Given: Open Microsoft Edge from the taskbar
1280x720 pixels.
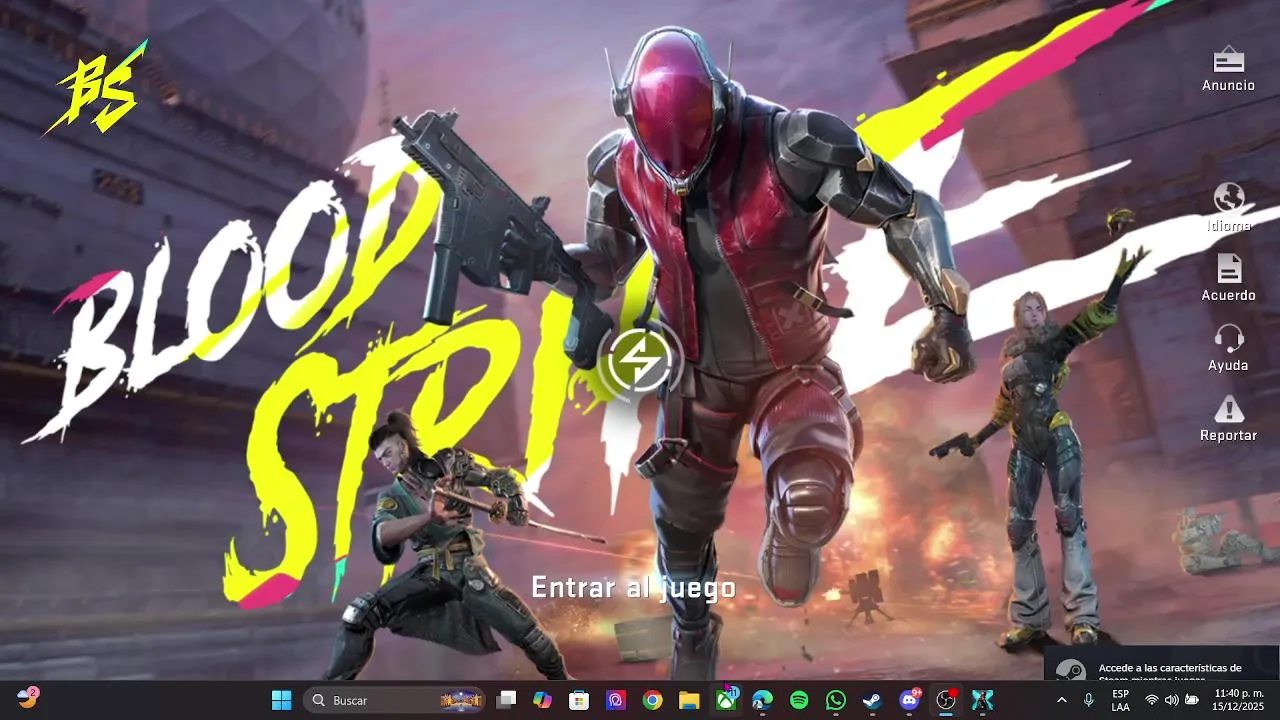Looking at the screenshot, I should pyautogui.click(x=762, y=700).
